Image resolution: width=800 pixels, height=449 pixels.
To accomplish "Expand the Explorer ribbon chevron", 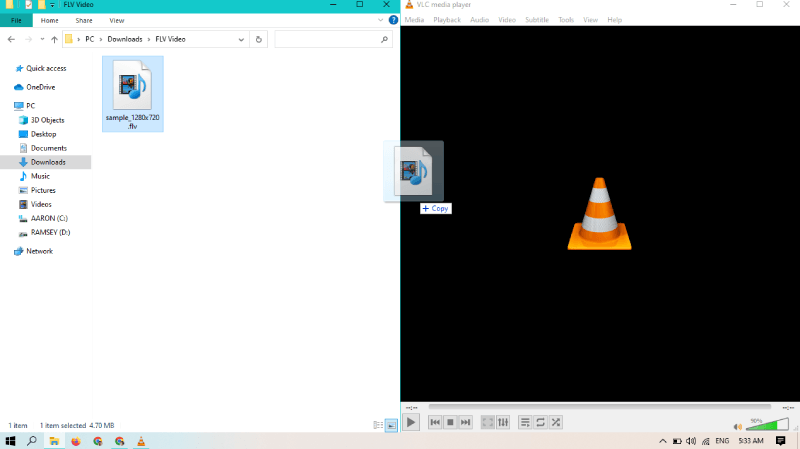I will (380, 20).
